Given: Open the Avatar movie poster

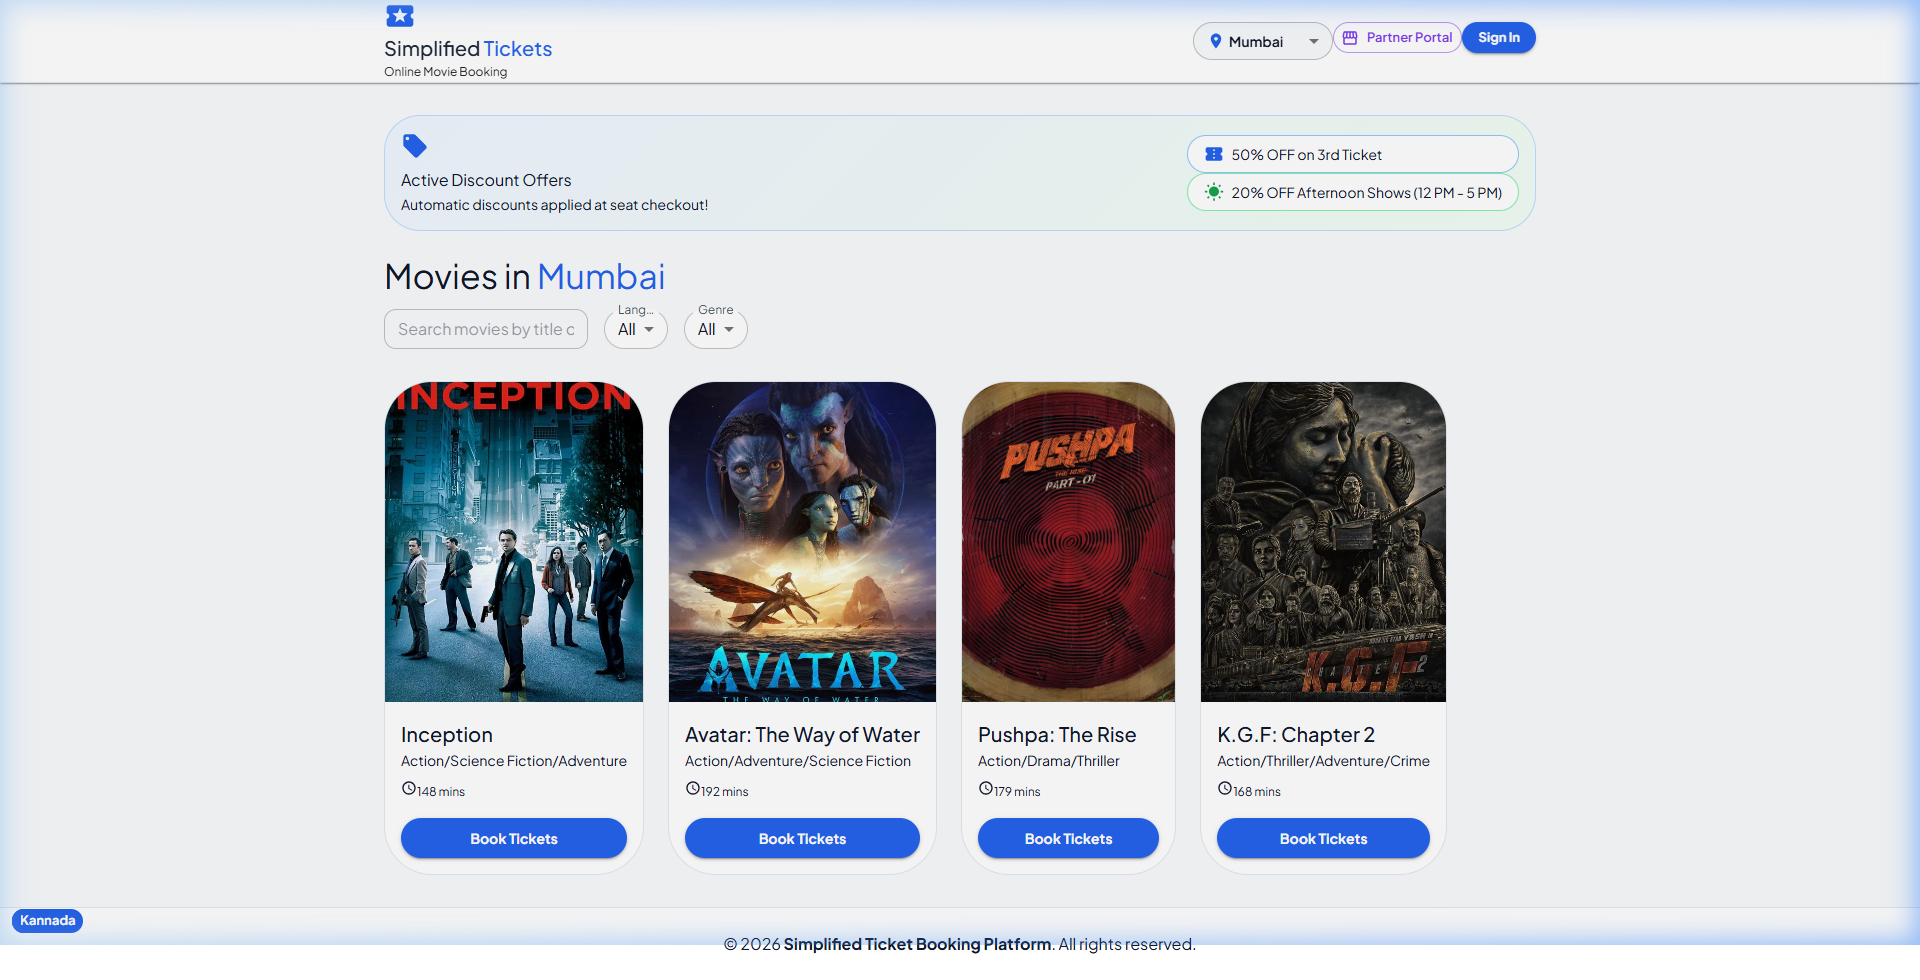Looking at the screenshot, I should tap(802, 542).
